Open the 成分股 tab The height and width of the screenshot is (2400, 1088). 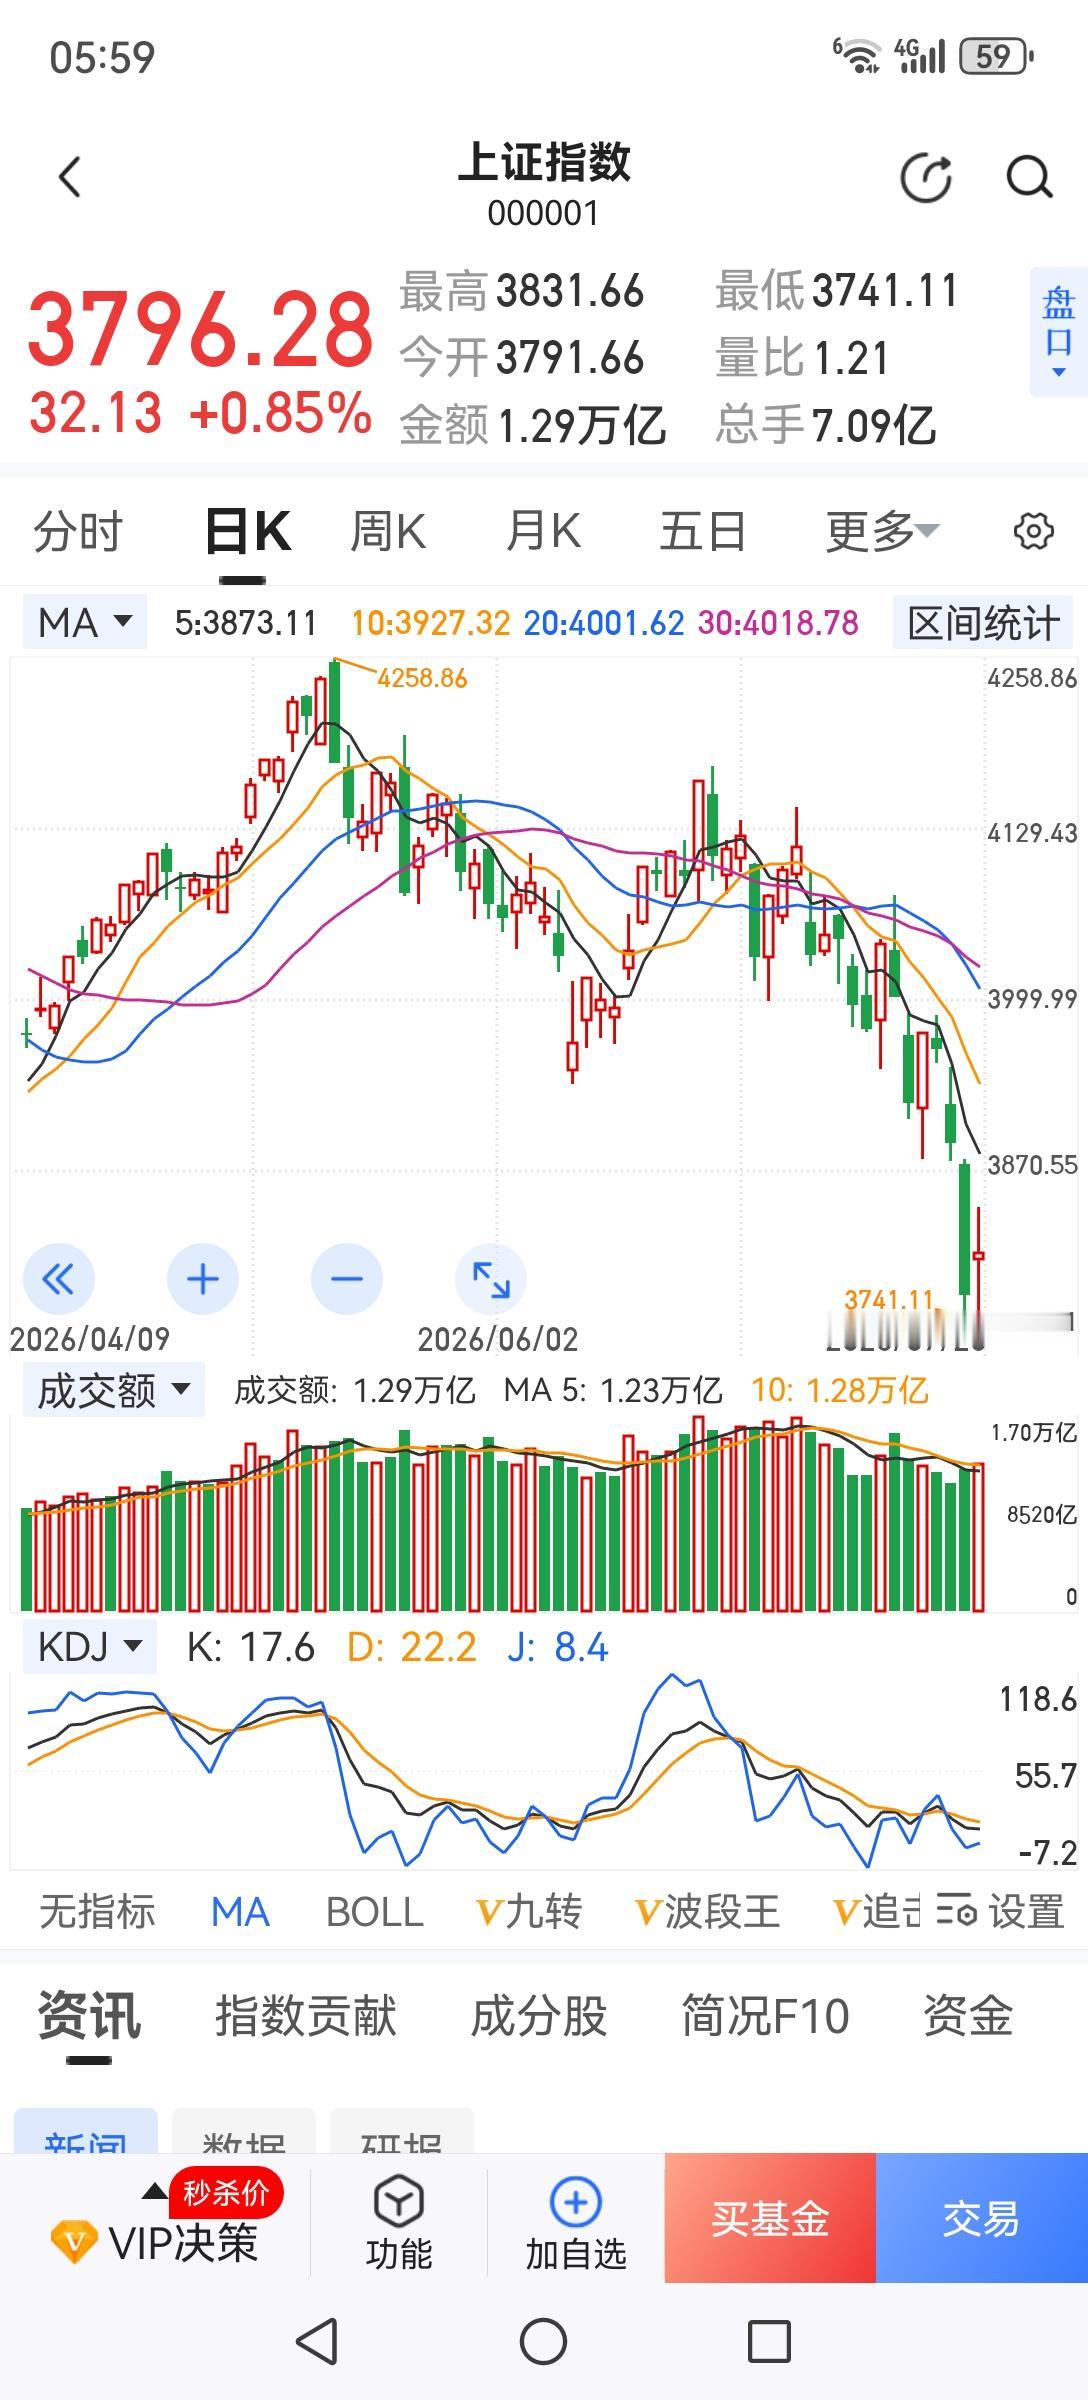point(539,2016)
